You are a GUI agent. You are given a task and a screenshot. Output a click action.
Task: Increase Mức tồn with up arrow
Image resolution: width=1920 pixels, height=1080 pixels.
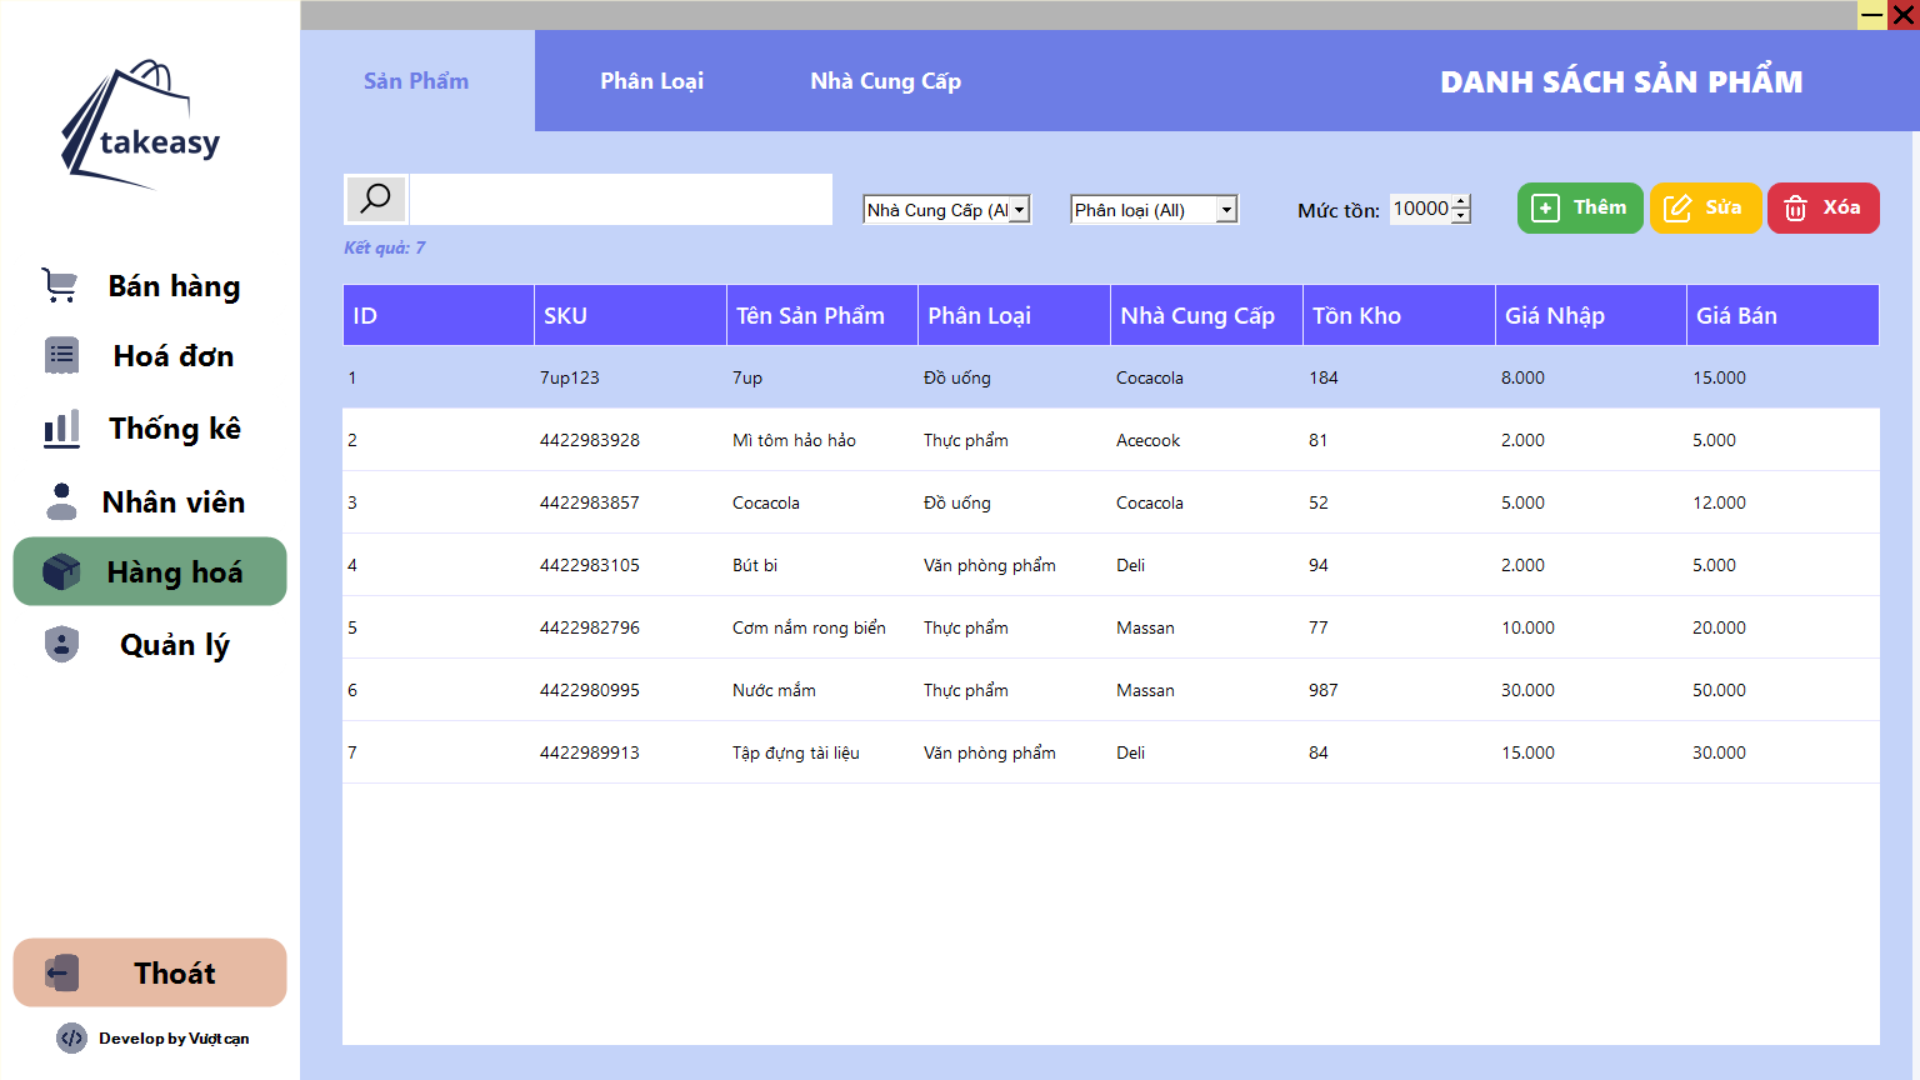[x=1461, y=202]
